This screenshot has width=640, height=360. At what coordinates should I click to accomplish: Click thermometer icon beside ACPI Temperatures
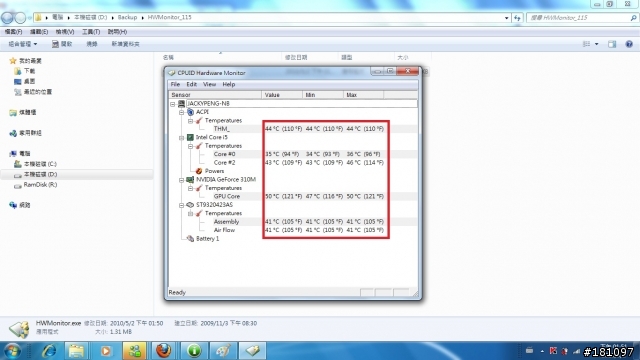pos(199,120)
